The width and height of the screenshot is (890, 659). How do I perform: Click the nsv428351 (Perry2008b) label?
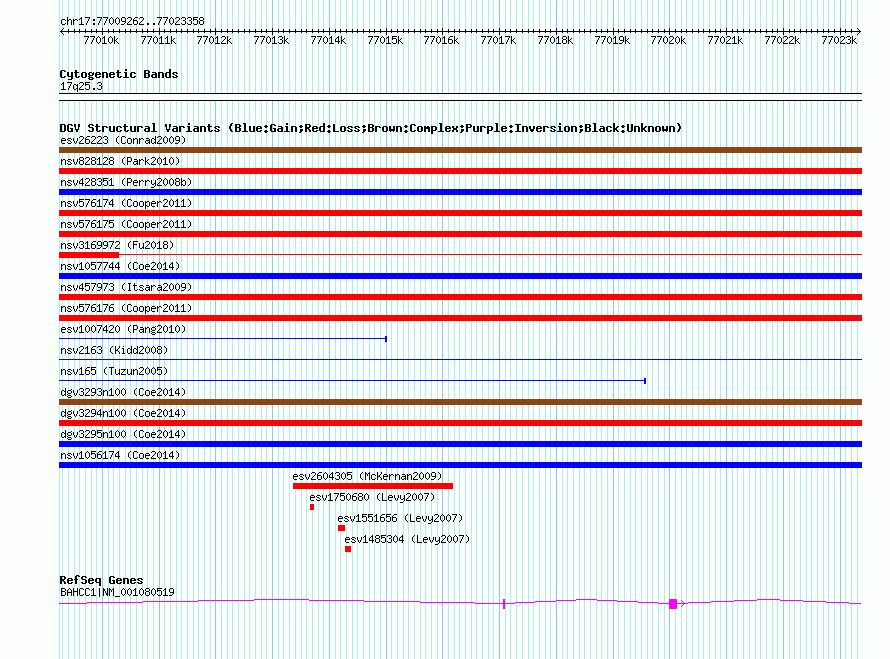pyautogui.click(x=112, y=182)
